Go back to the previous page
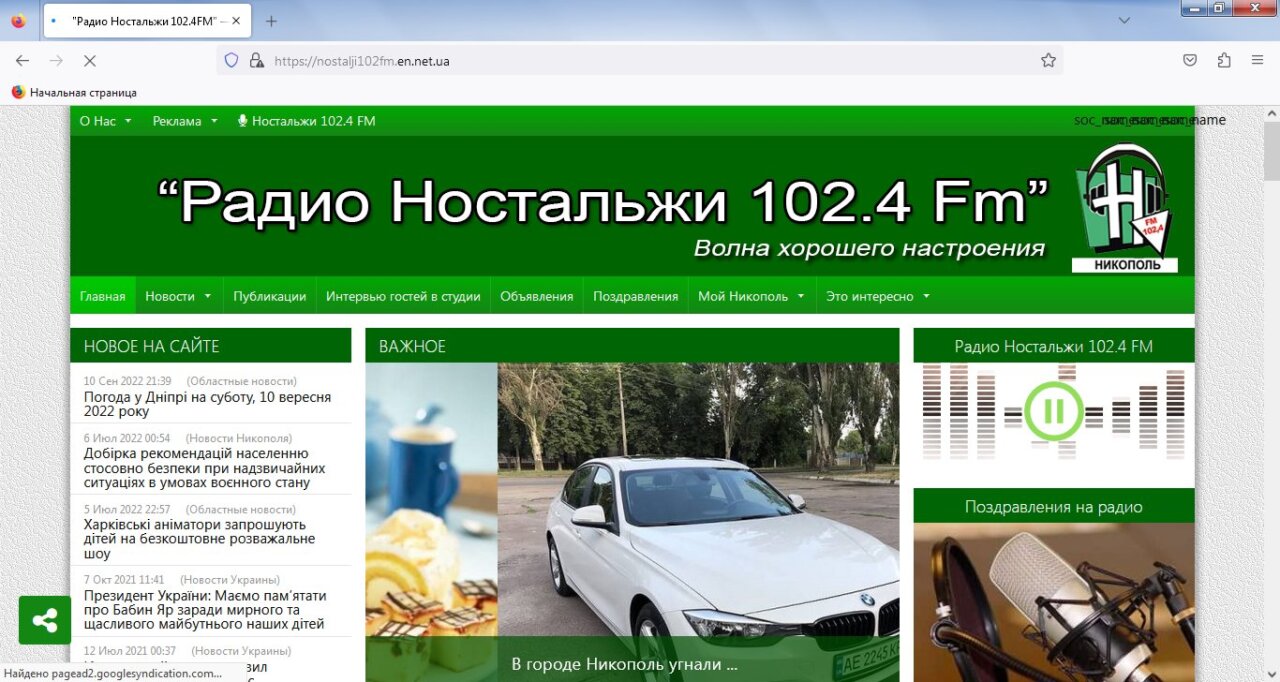 [x=22, y=61]
